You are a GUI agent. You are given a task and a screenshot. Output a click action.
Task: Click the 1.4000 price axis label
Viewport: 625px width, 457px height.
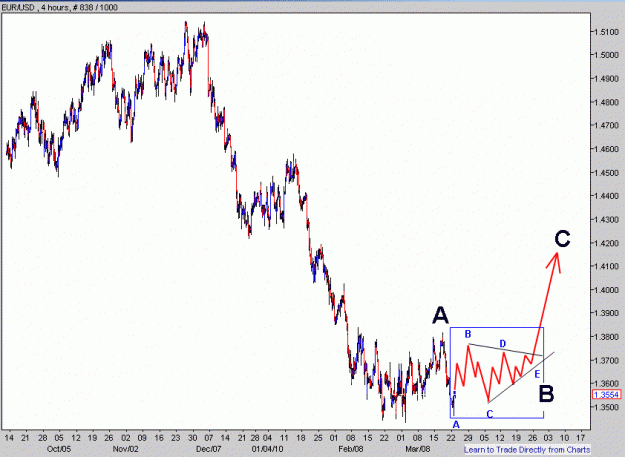(607, 290)
